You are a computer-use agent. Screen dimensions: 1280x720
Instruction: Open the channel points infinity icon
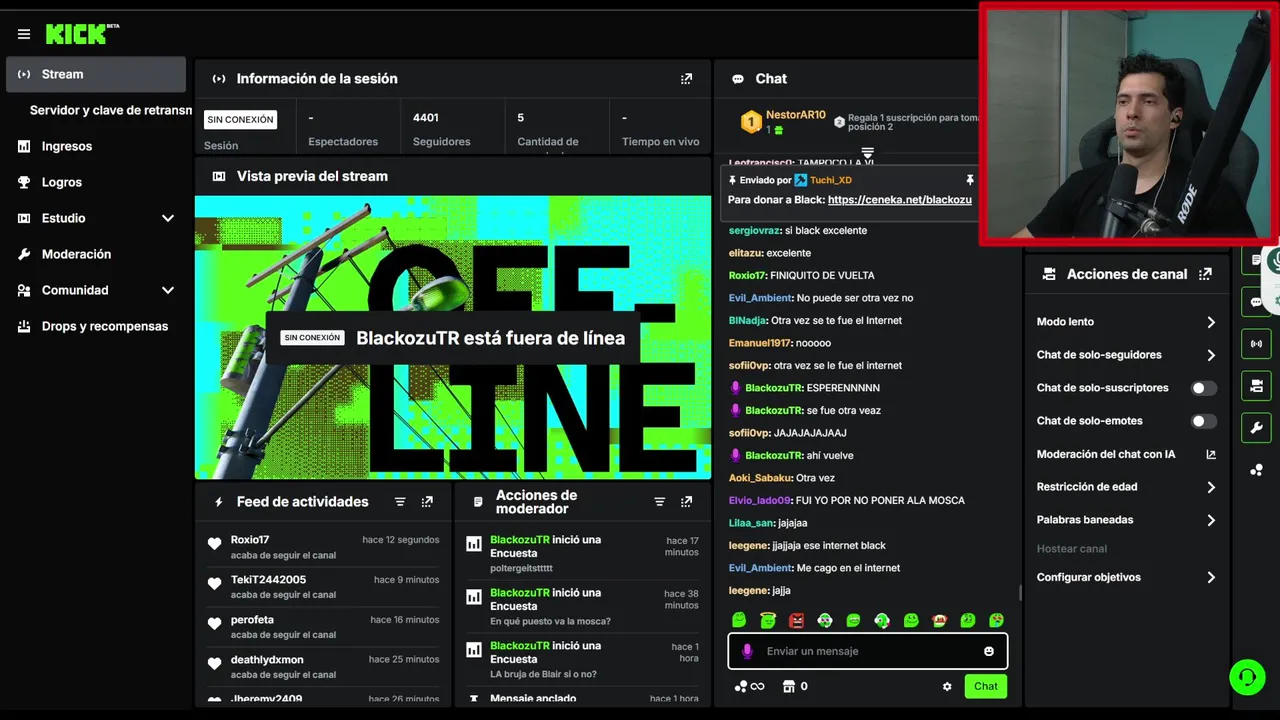pos(749,687)
